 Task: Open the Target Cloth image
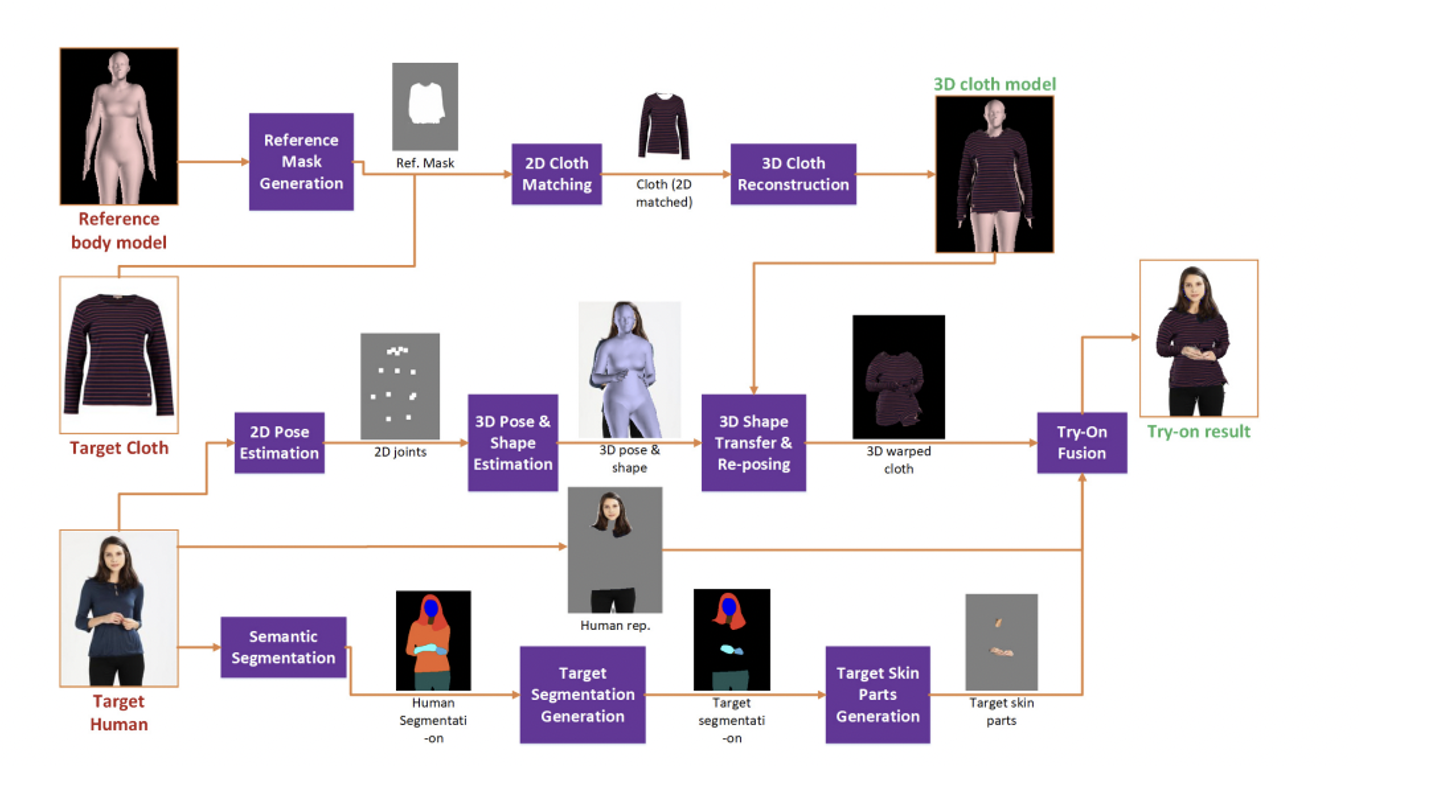point(118,353)
